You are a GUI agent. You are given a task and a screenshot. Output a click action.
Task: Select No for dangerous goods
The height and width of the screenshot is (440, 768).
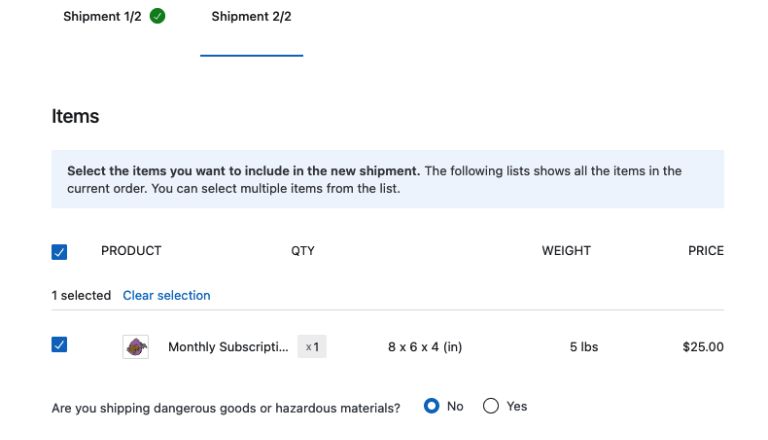432,406
